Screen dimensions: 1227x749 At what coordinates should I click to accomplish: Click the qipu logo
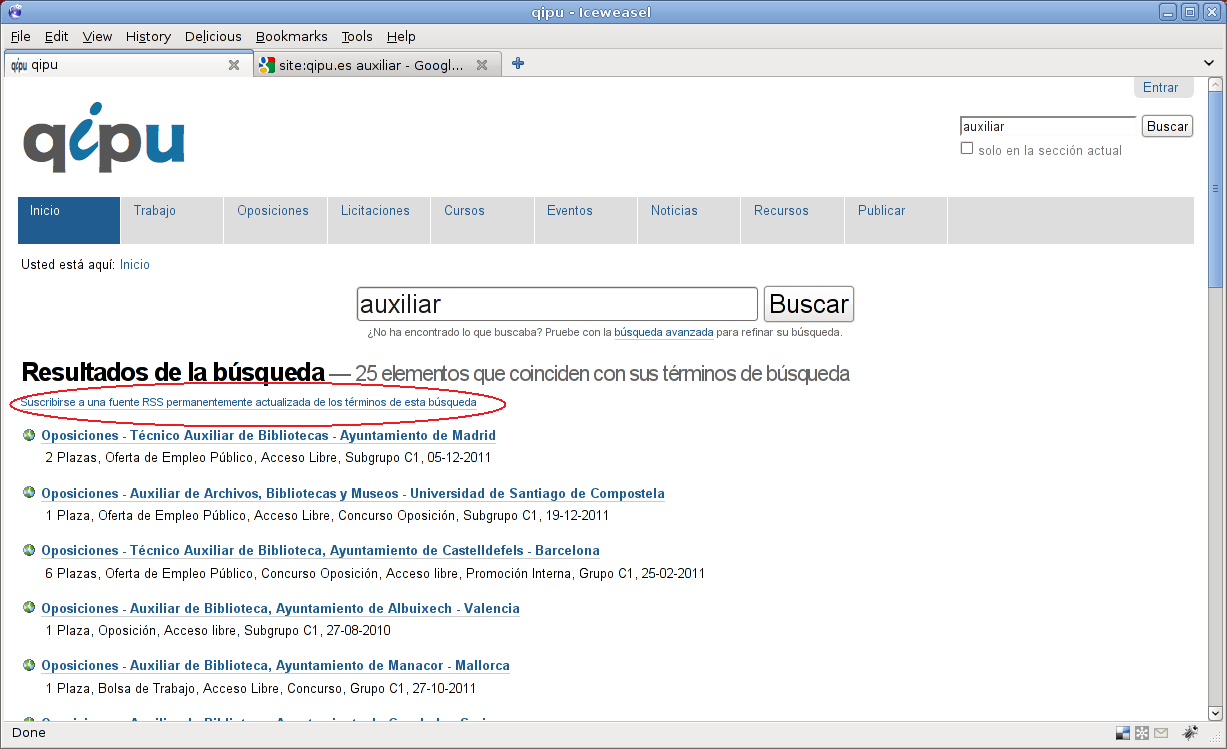tap(104, 137)
